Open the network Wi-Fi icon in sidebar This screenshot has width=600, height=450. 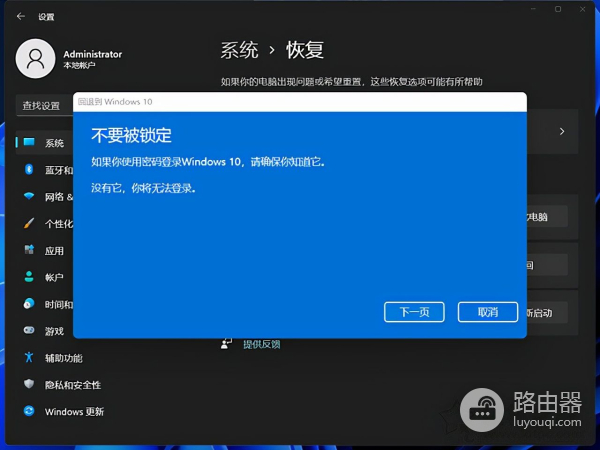click(29, 196)
